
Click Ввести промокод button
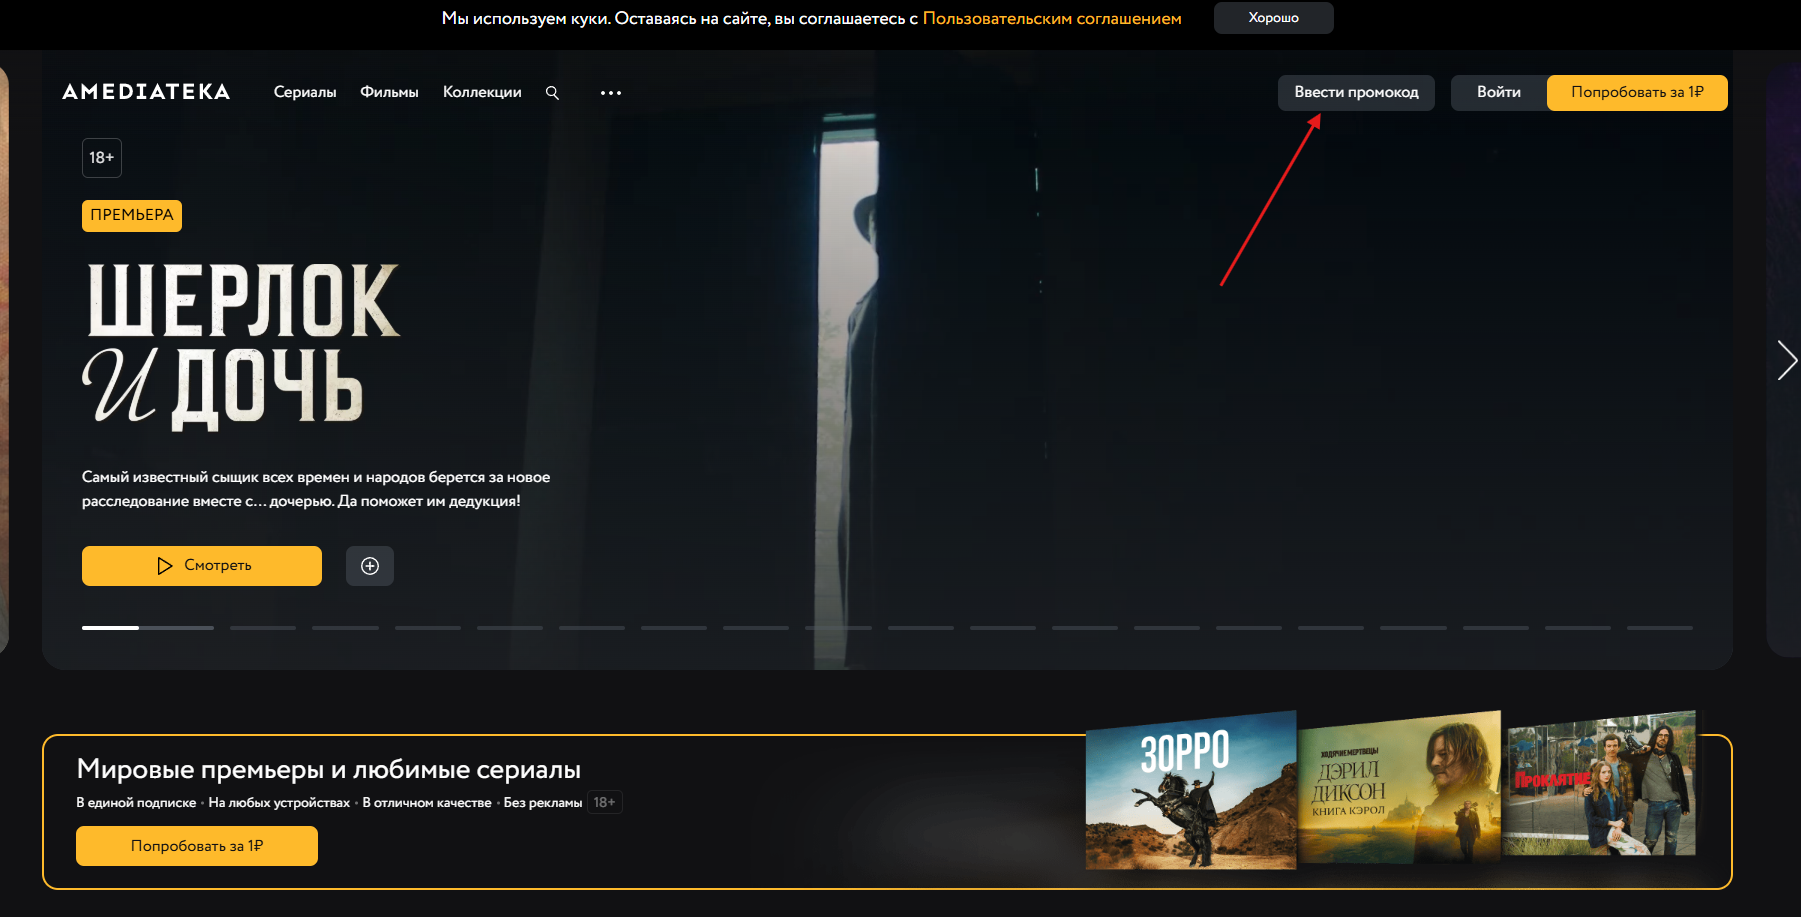click(1356, 92)
